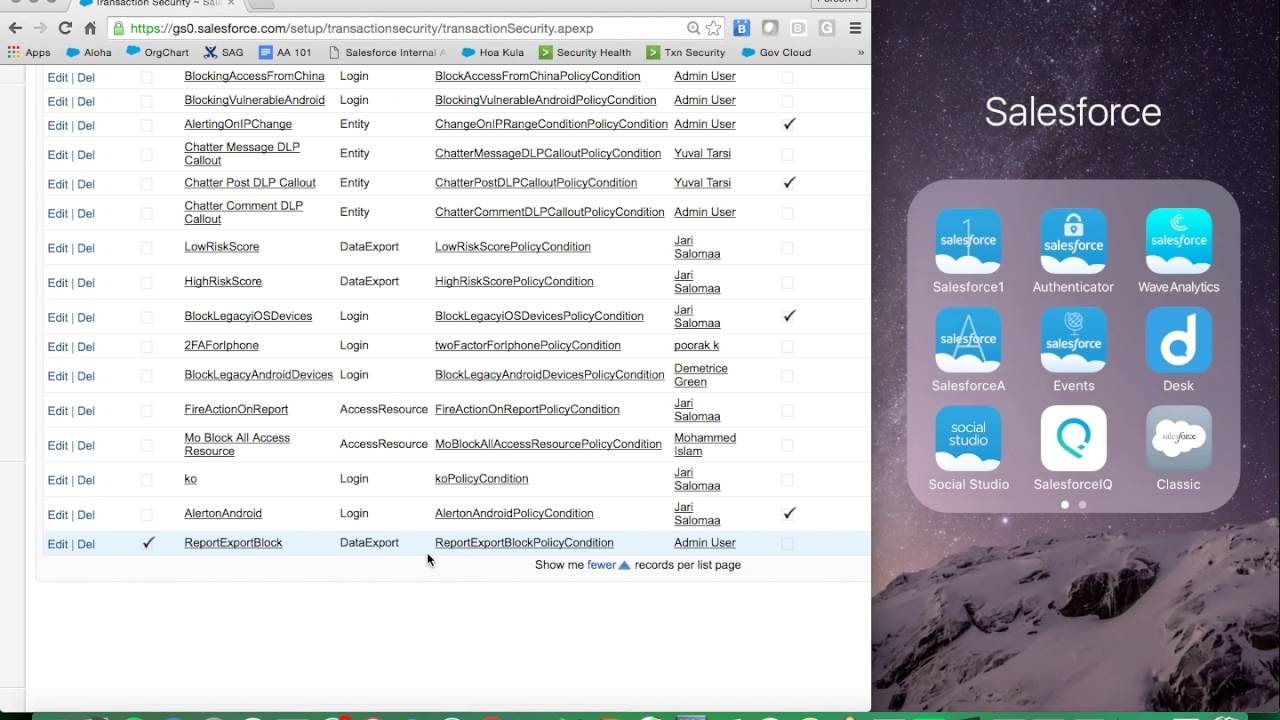
Task: Open the Security Health bookmark
Action: 585,52
